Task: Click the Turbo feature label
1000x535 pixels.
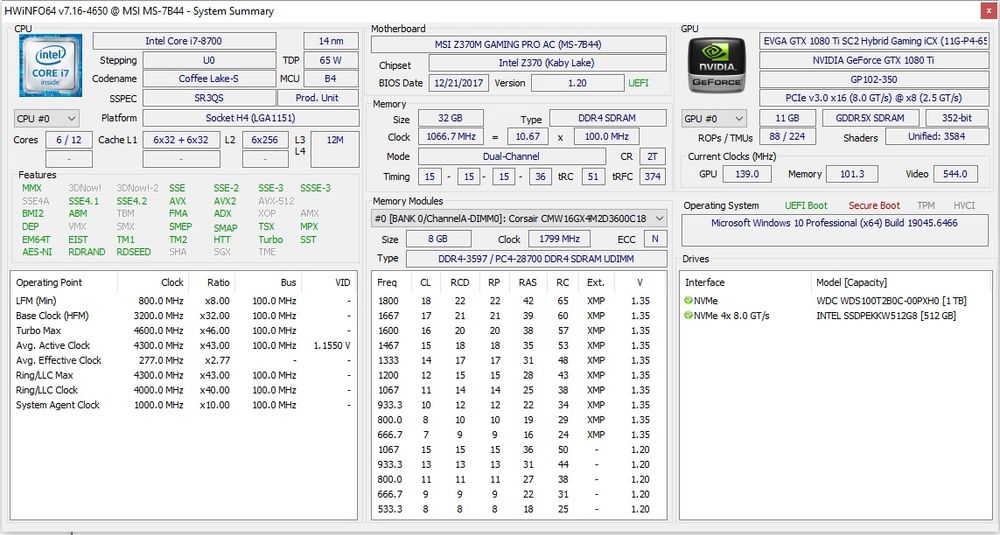Action: tap(270, 240)
